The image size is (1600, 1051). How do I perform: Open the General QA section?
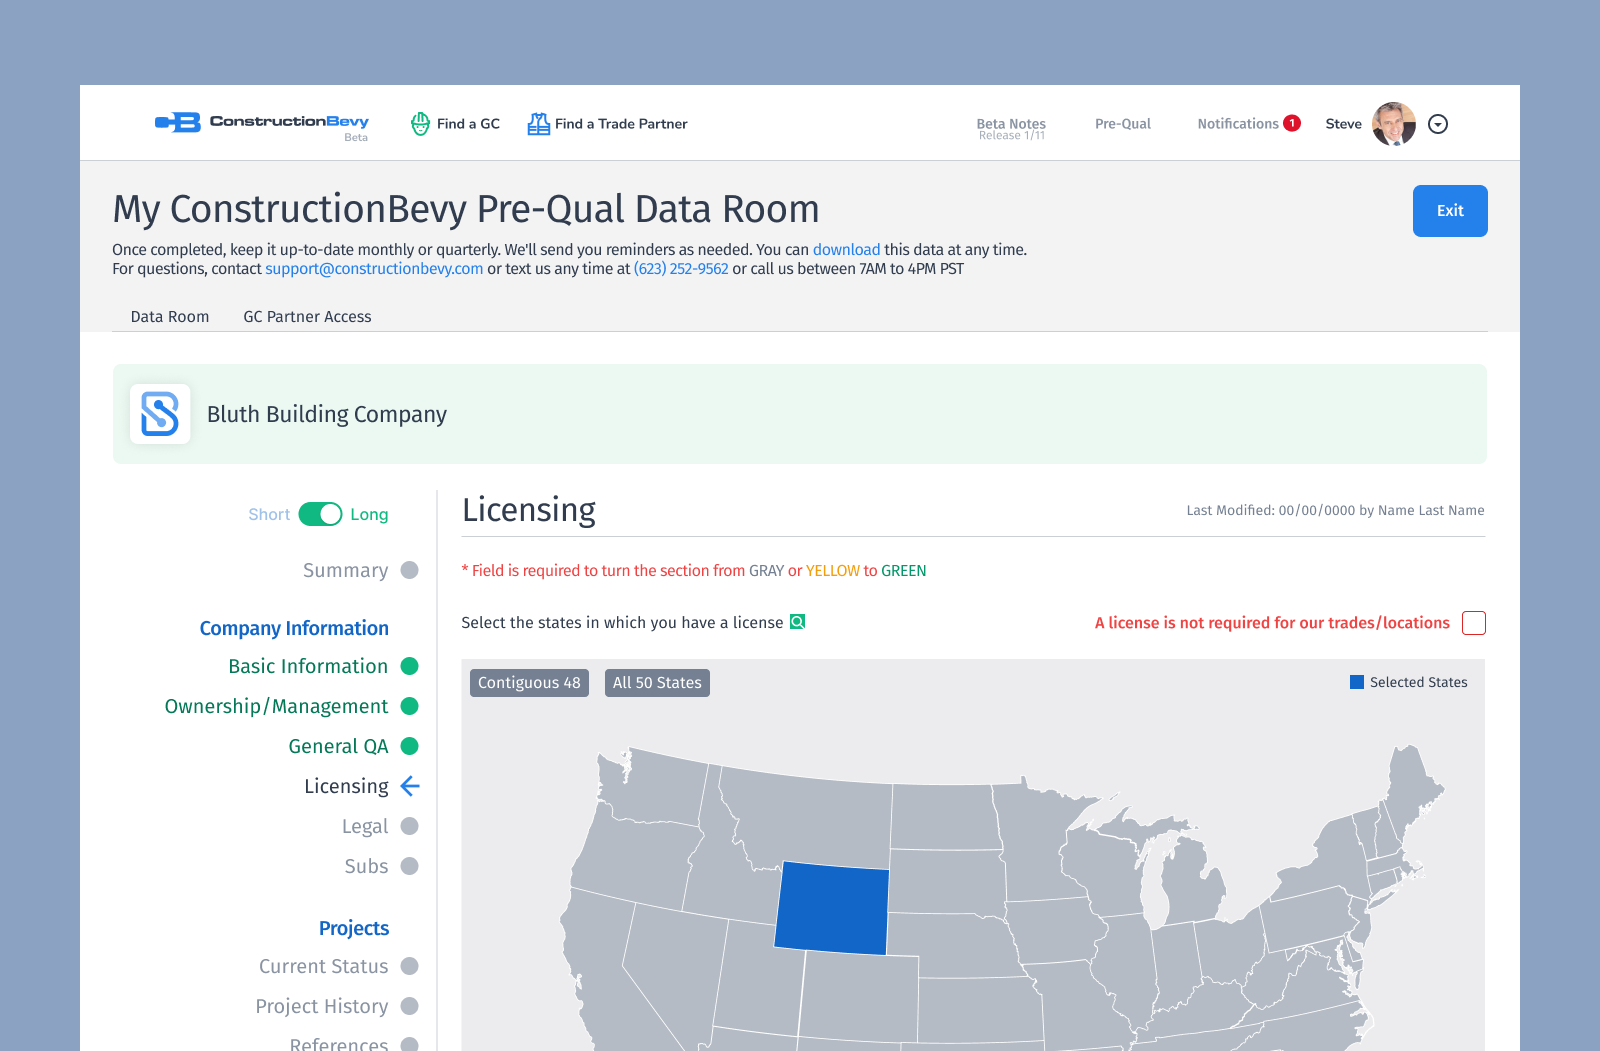coord(338,746)
